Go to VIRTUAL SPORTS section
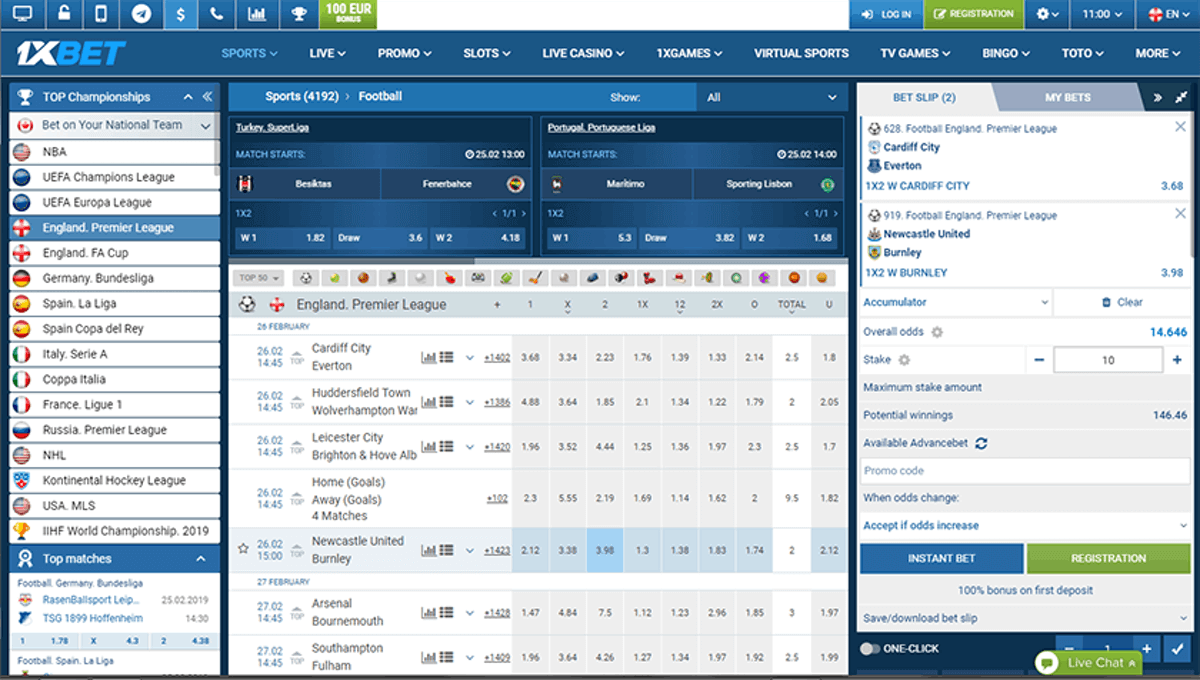Image resolution: width=1200 pixels, height=680 pixels. 801,53
